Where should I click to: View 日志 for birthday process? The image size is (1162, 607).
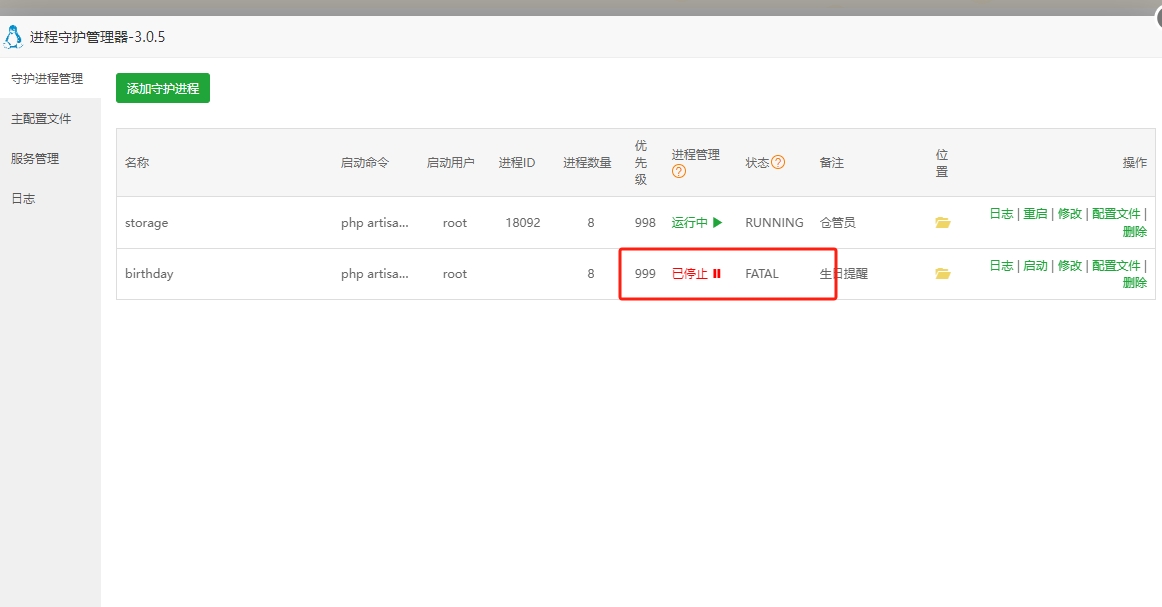pos(1001,265)
